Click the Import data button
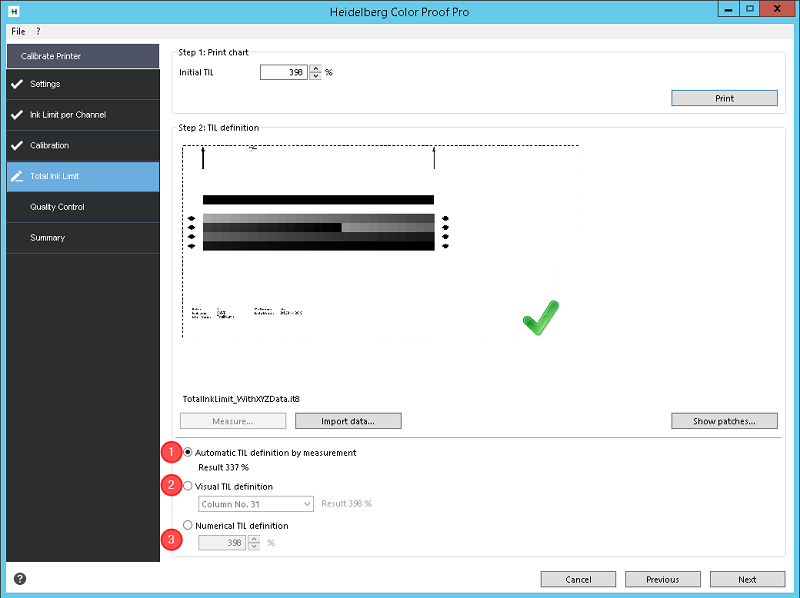 pyautogui.click(x=348, y=421)
